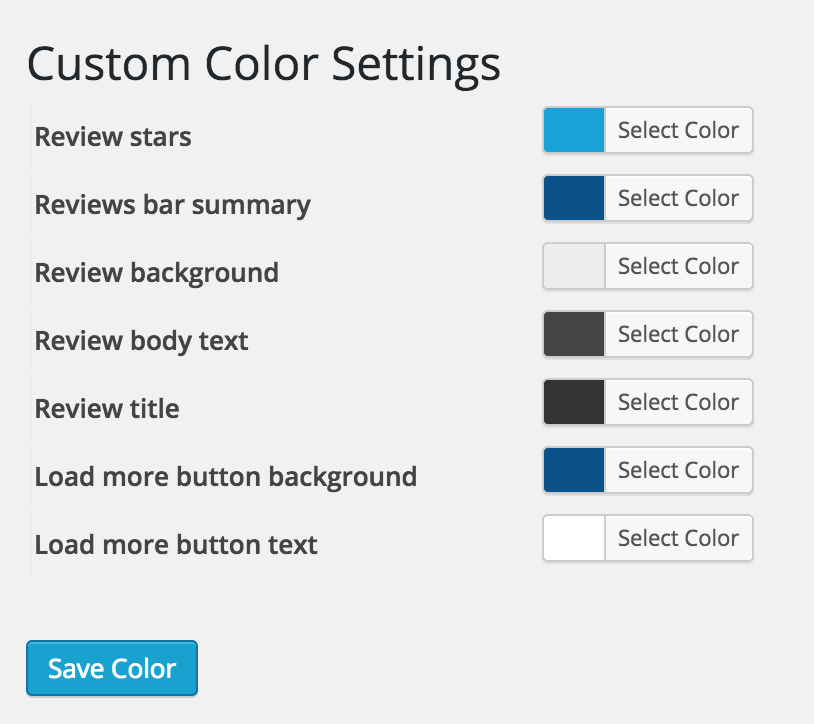Open Select Color for Review body text
This screenshot has width=814, height=724.
678,334
